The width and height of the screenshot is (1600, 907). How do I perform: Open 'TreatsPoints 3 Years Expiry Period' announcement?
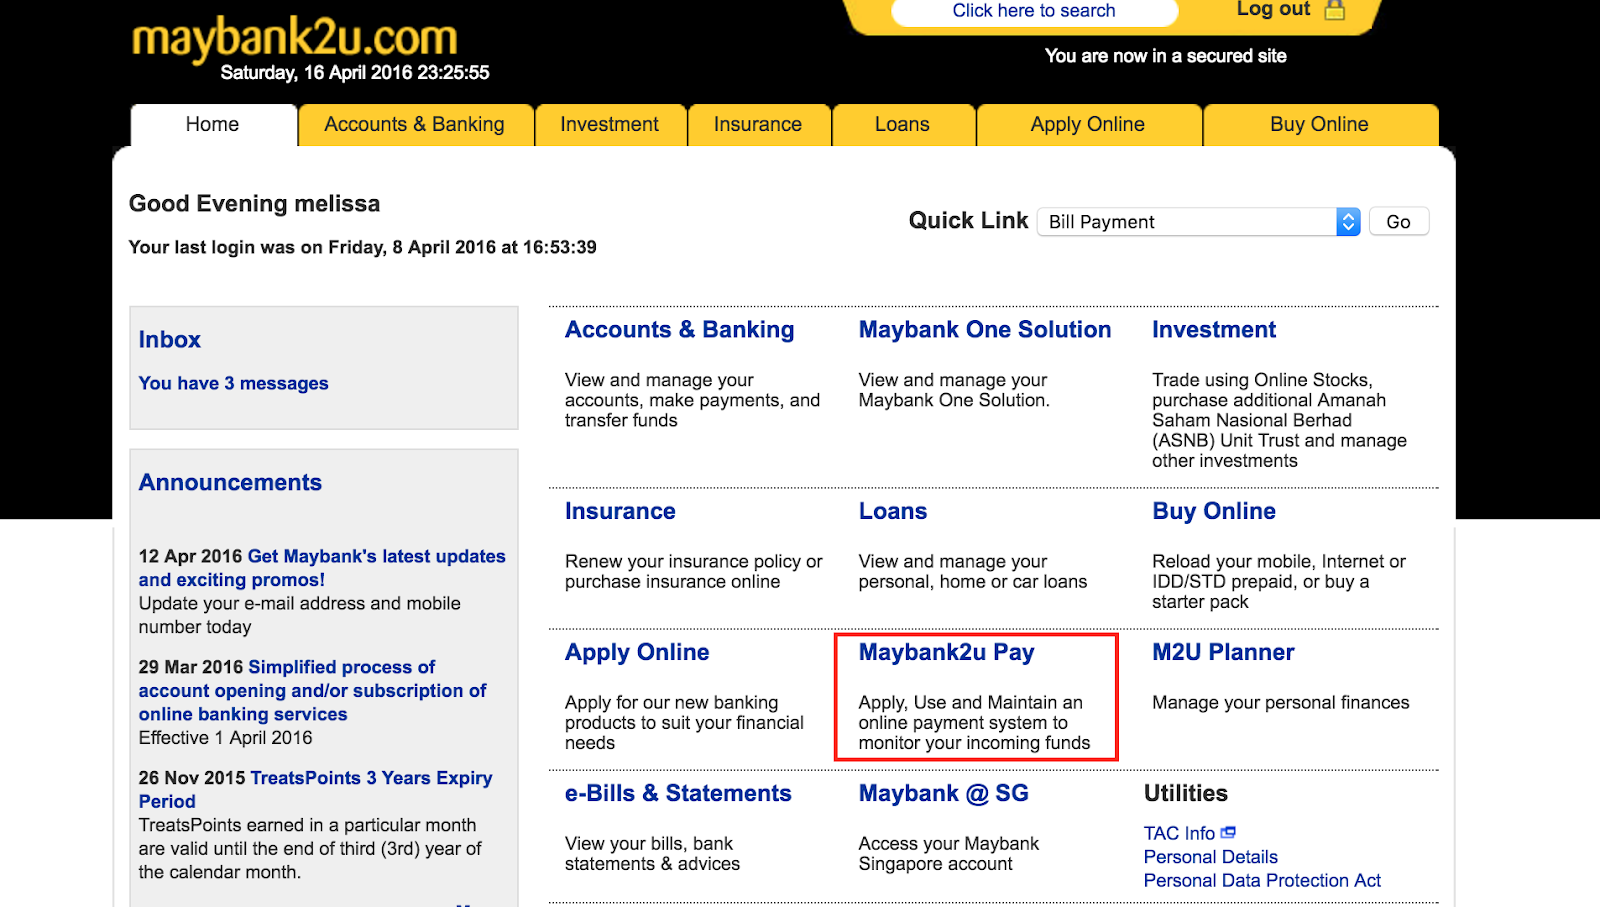coord(316,789)
